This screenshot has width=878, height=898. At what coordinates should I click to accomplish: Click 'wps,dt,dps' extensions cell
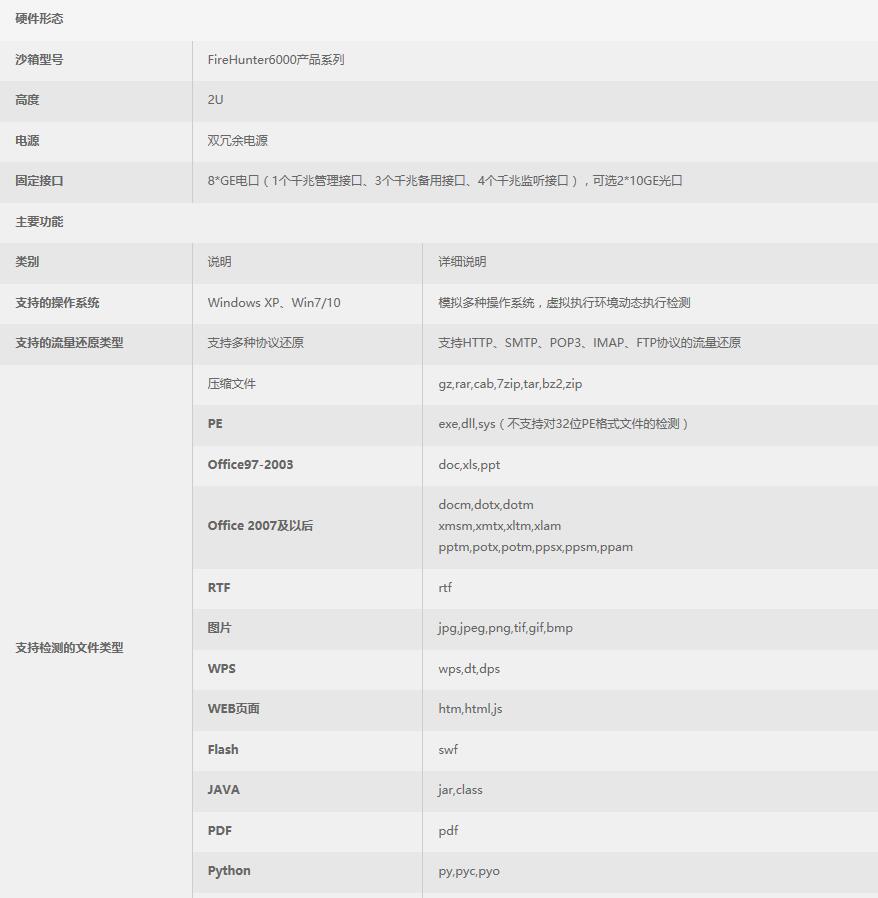(x=469, y=668)
